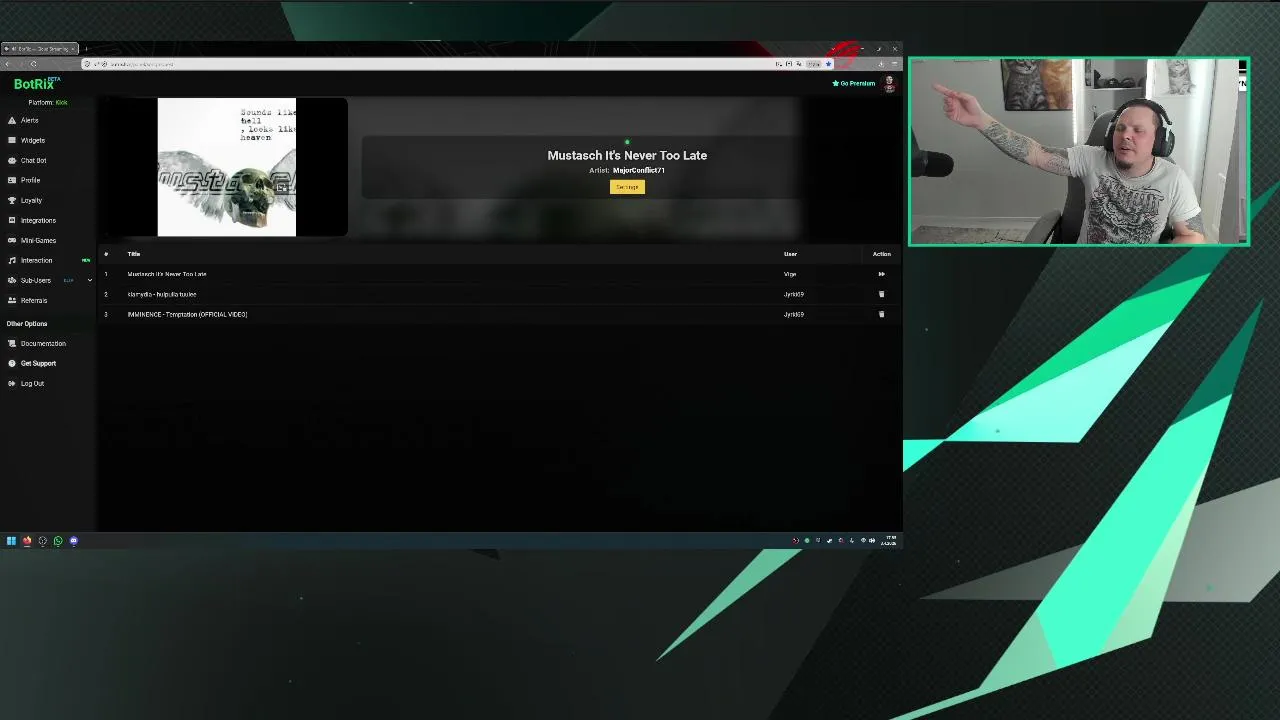Open the Profile sidebar entry
Image resolution: width=1280 pixels, height=720 pixels.
pos(30,180)
